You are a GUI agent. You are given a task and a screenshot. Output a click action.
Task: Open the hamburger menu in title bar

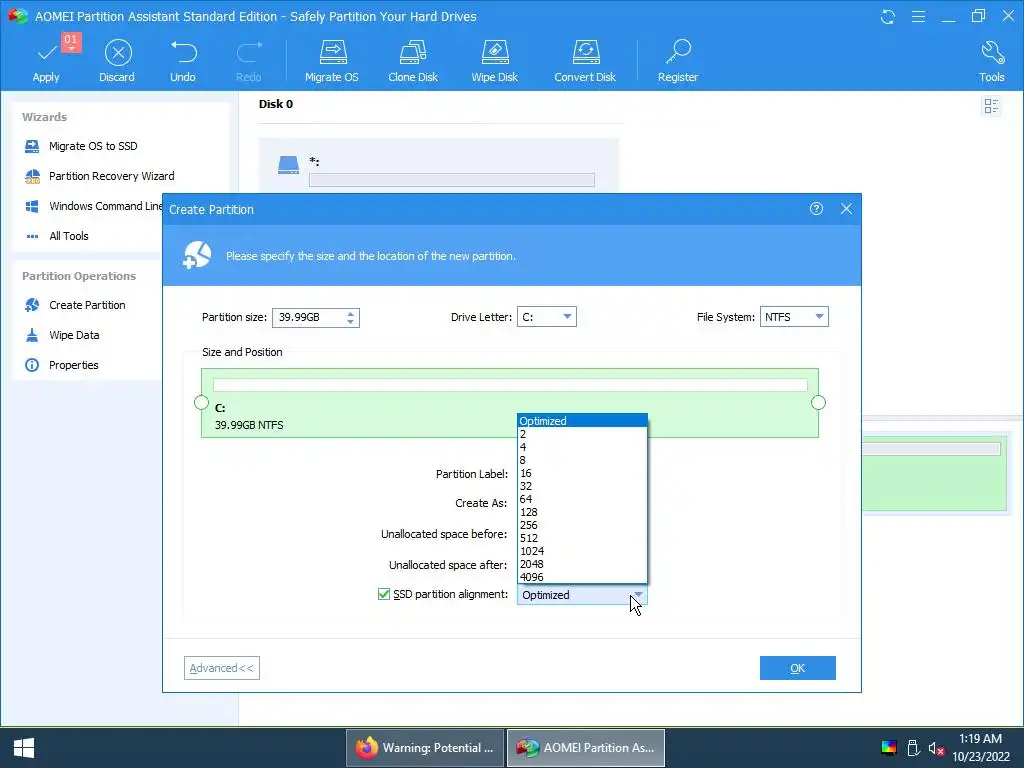pos(918,16)
